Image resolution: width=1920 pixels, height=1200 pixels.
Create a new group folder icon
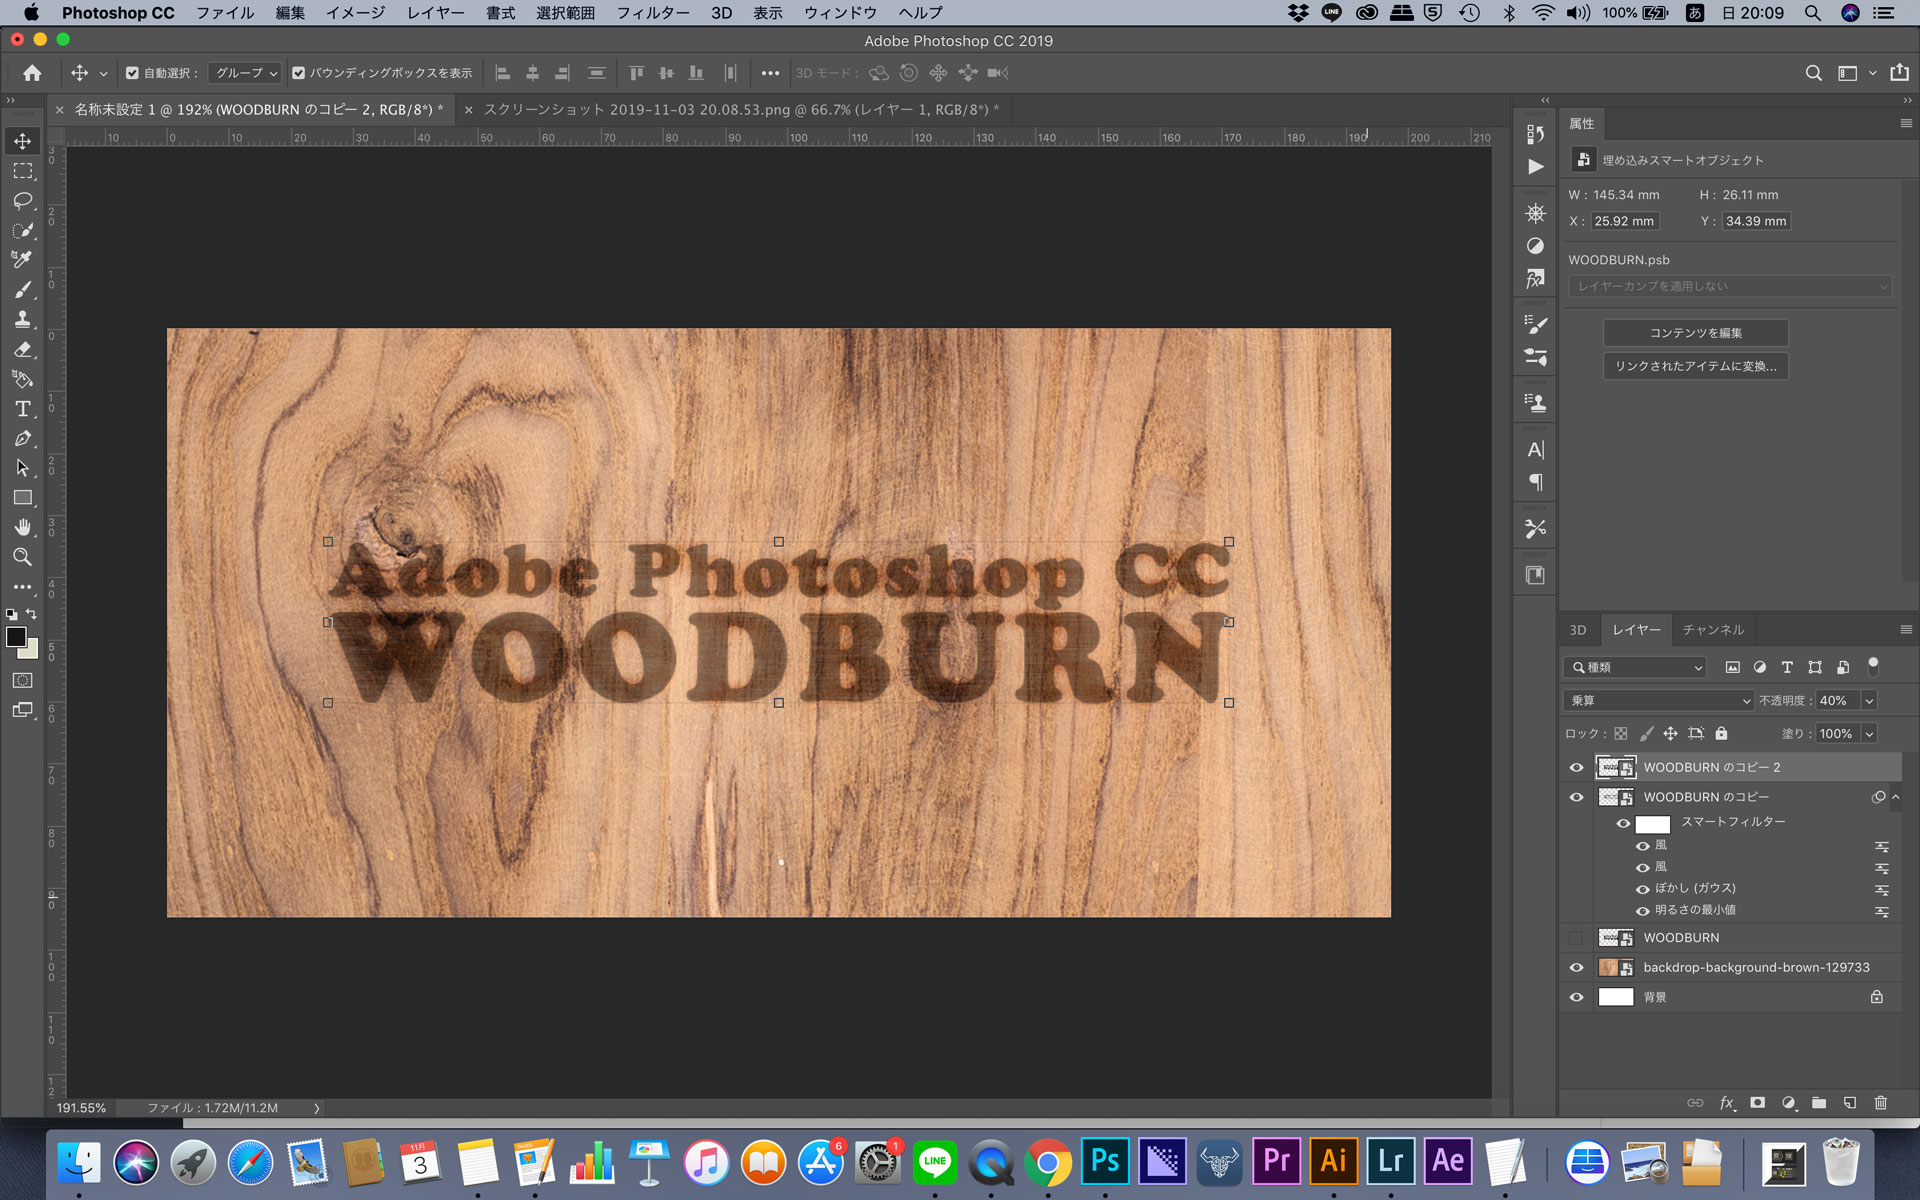pos(1819,1103)
